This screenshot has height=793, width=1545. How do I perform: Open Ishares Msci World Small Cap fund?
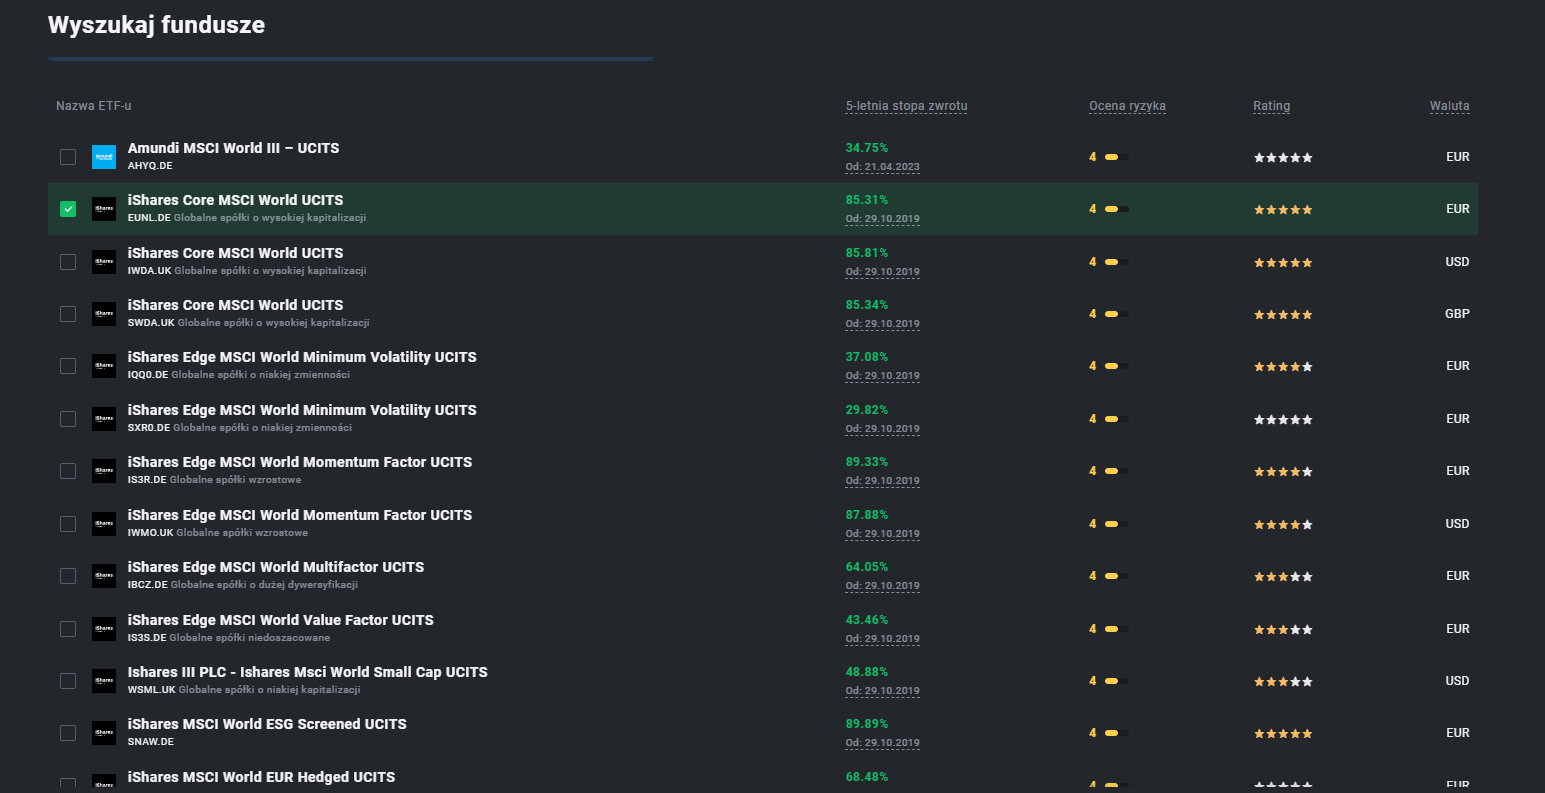point(307,672)
